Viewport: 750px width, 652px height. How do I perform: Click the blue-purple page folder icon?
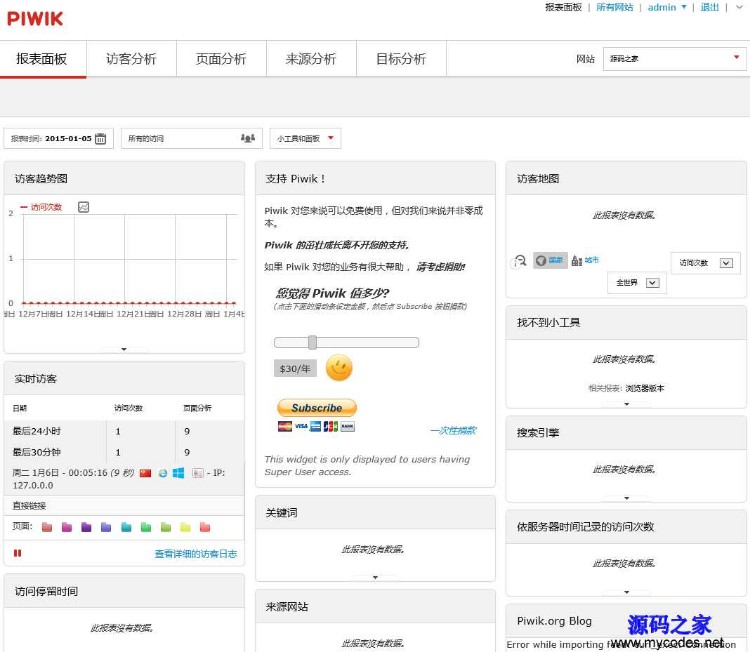(106, 527)
